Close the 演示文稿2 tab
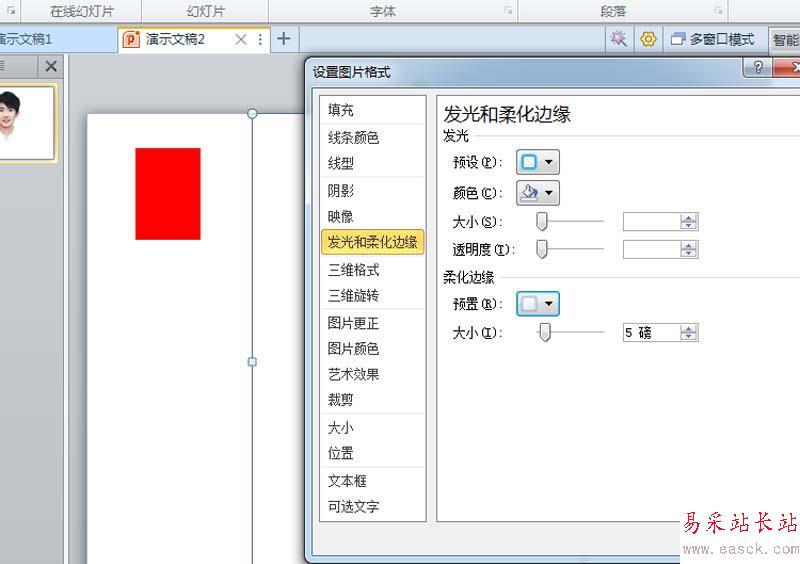 (241, 39)
